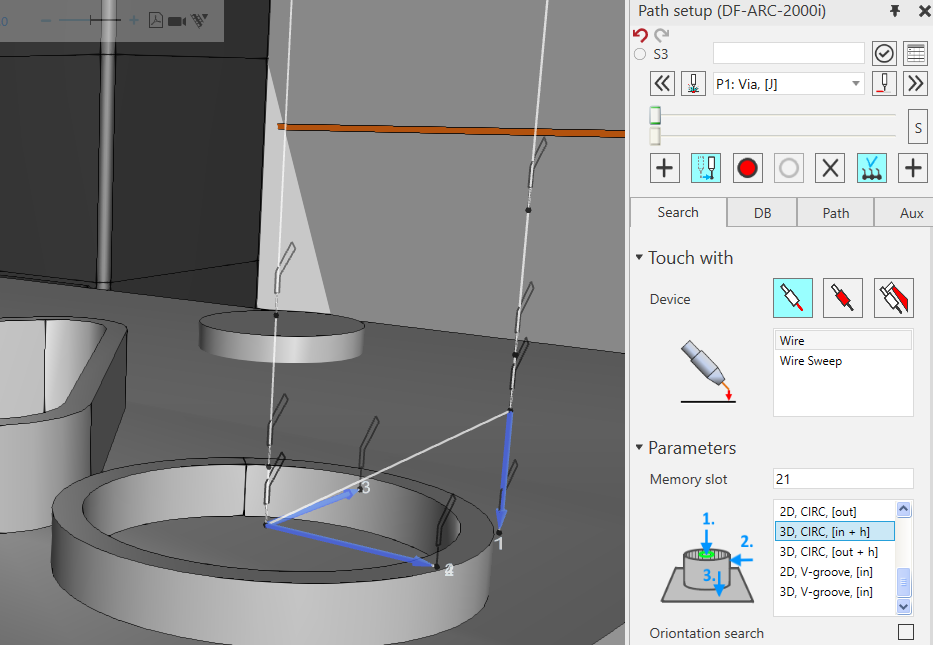This screenshot has height=645, width=933.
Task: Go to previous point with double-left chevron
Action: click(662, 84)
